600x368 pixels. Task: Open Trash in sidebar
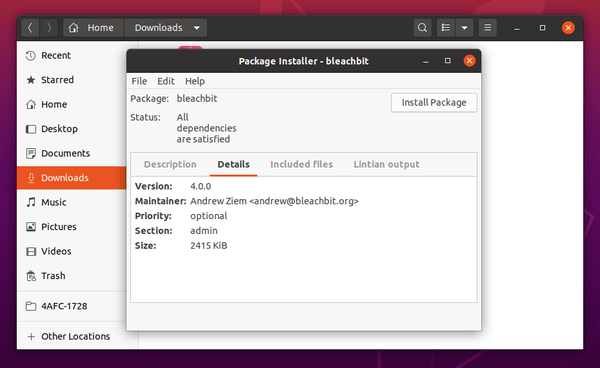[x=72, y=276]
